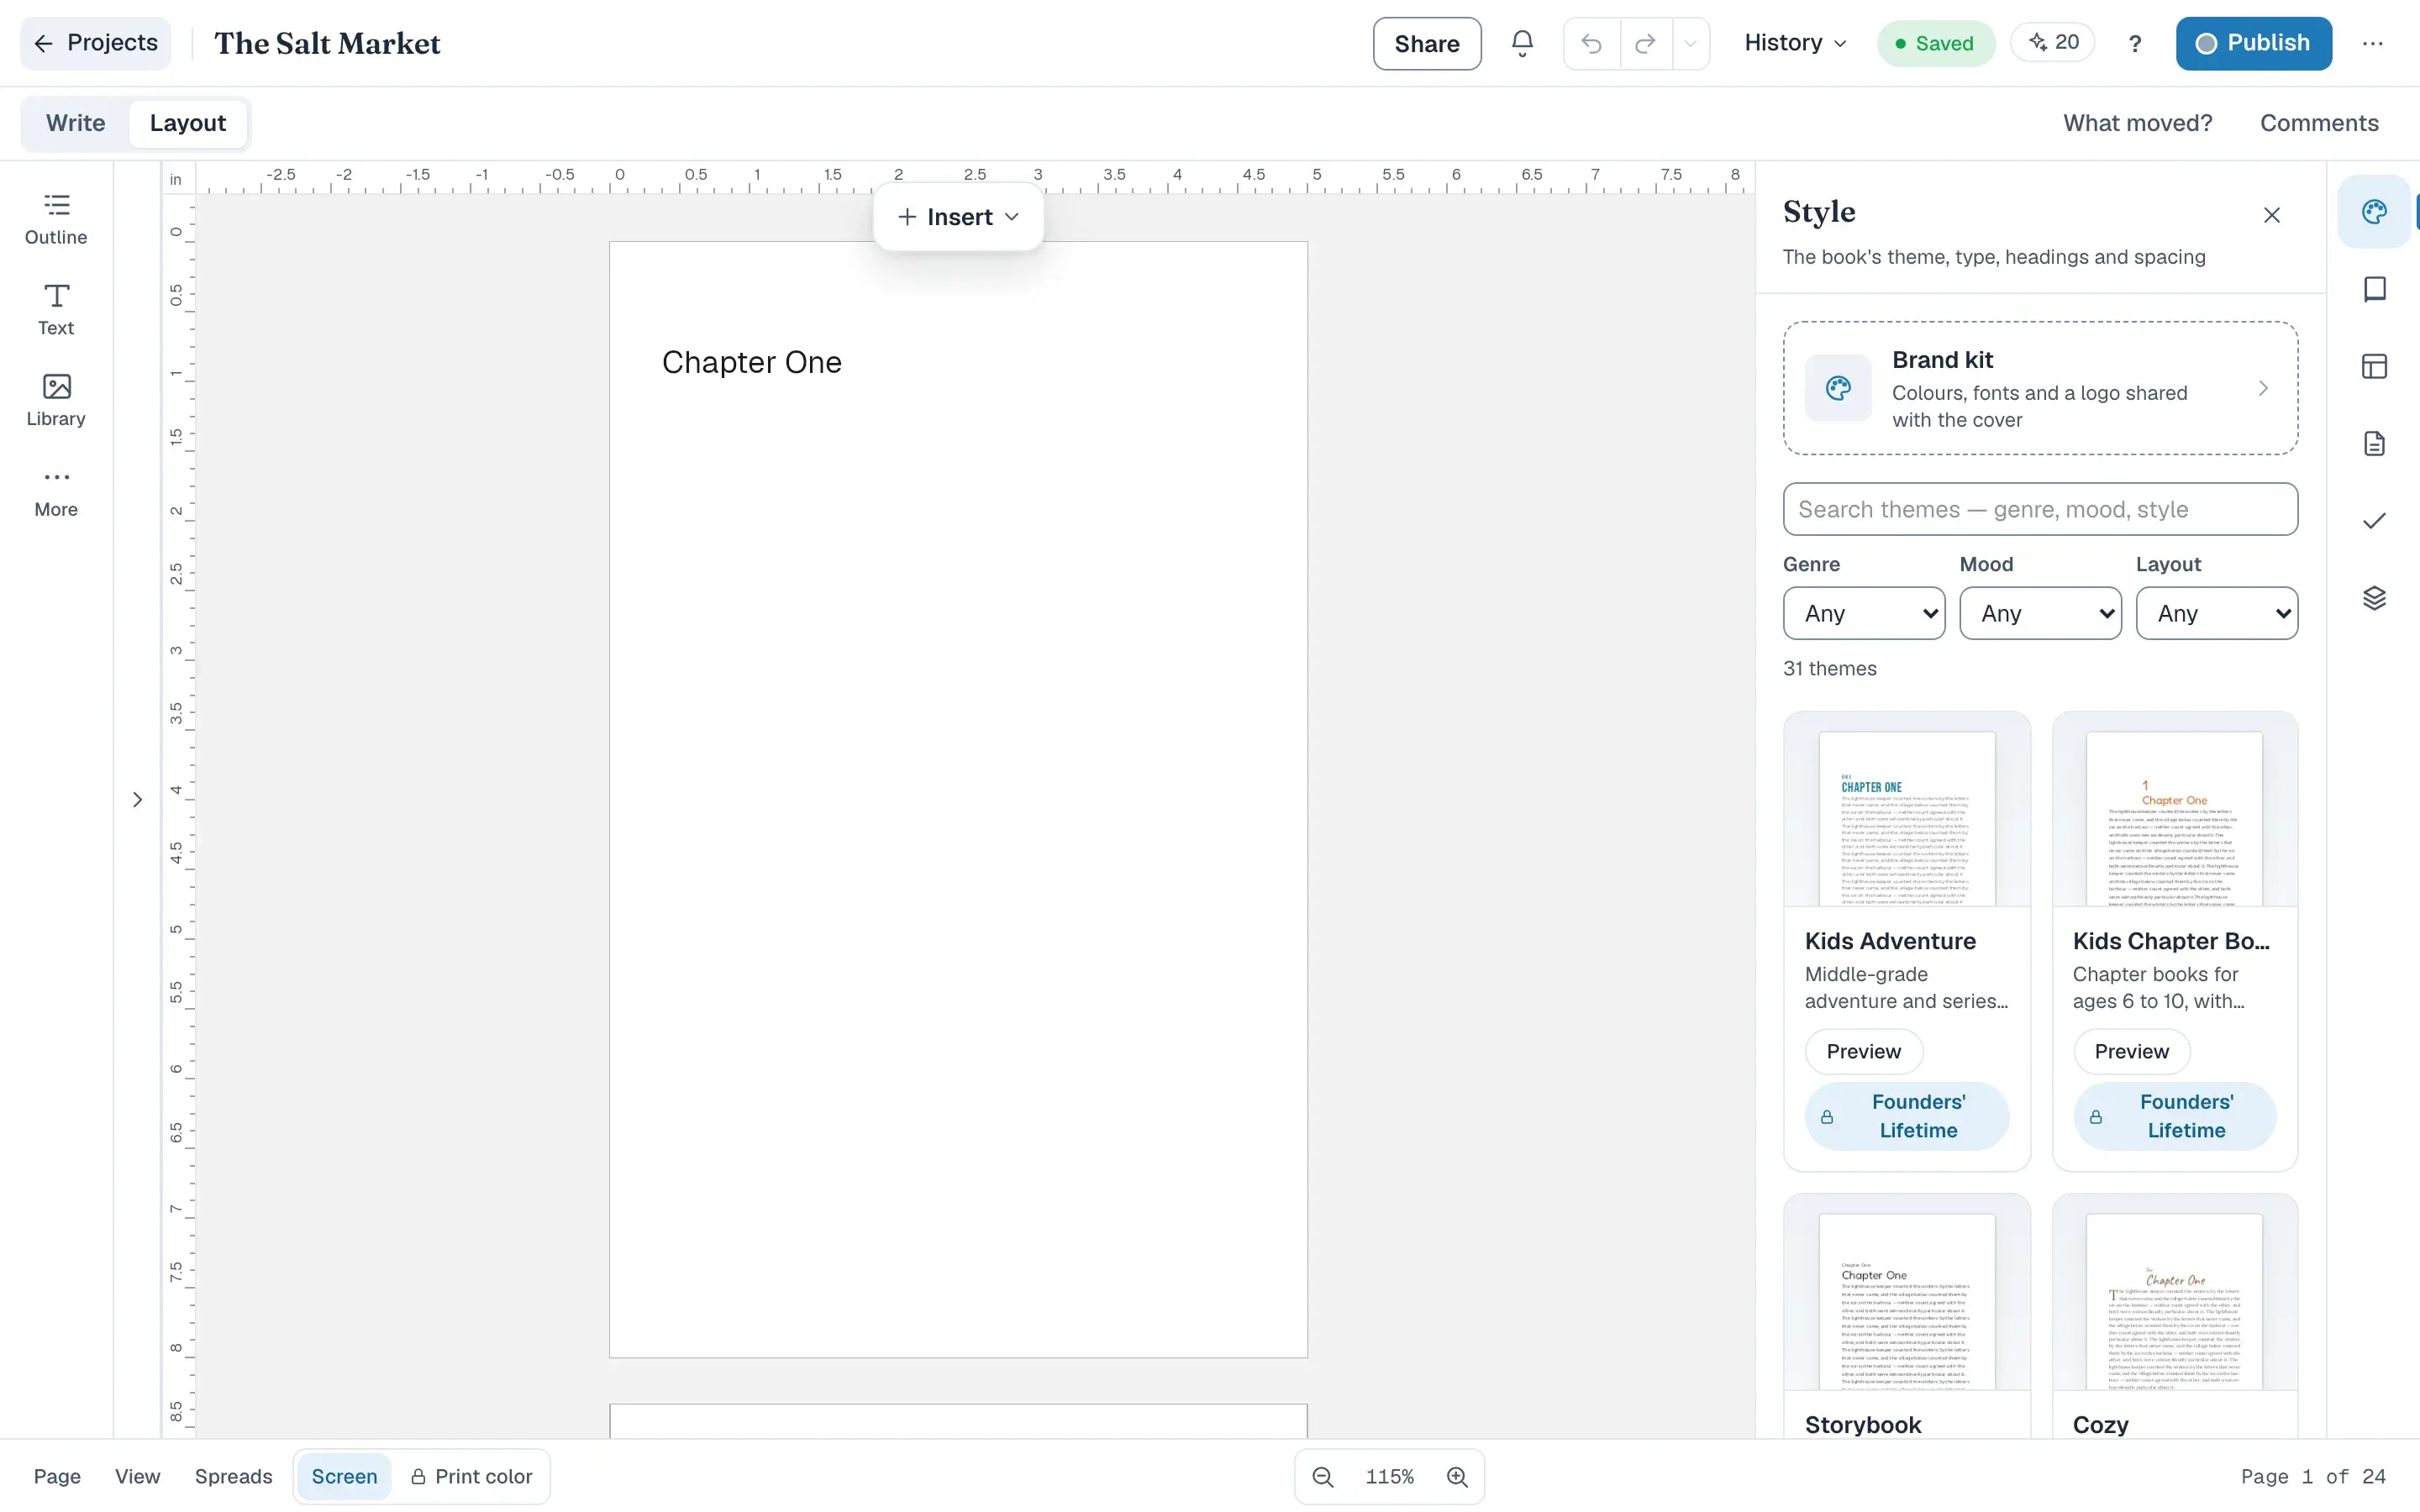Screen dimensions: 2420x1512
Task: Switch preview mode to Screen
Action: pos(344,1476)
